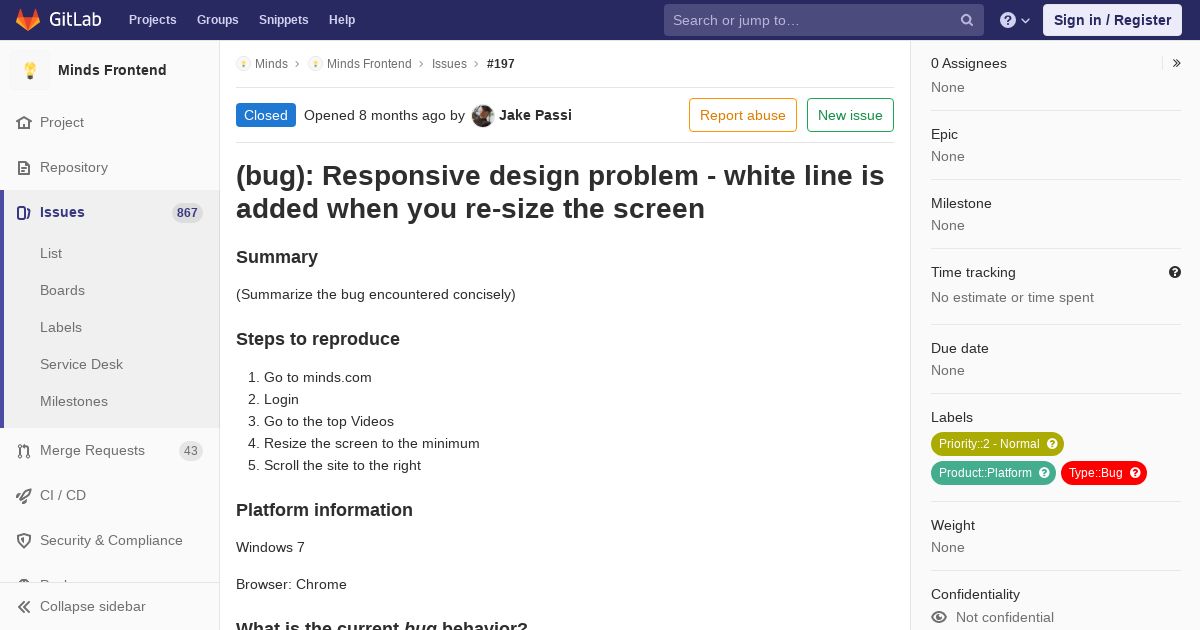Click the issue title heading text
This screenshot has width=1200, height=630.
[x=560, y=192]
